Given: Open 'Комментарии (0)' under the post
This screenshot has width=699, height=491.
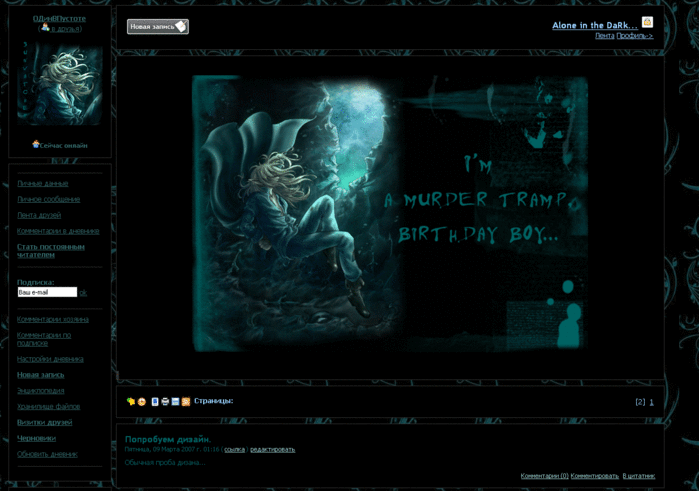Looking at the screenshot, I should (x=544, y=476).
